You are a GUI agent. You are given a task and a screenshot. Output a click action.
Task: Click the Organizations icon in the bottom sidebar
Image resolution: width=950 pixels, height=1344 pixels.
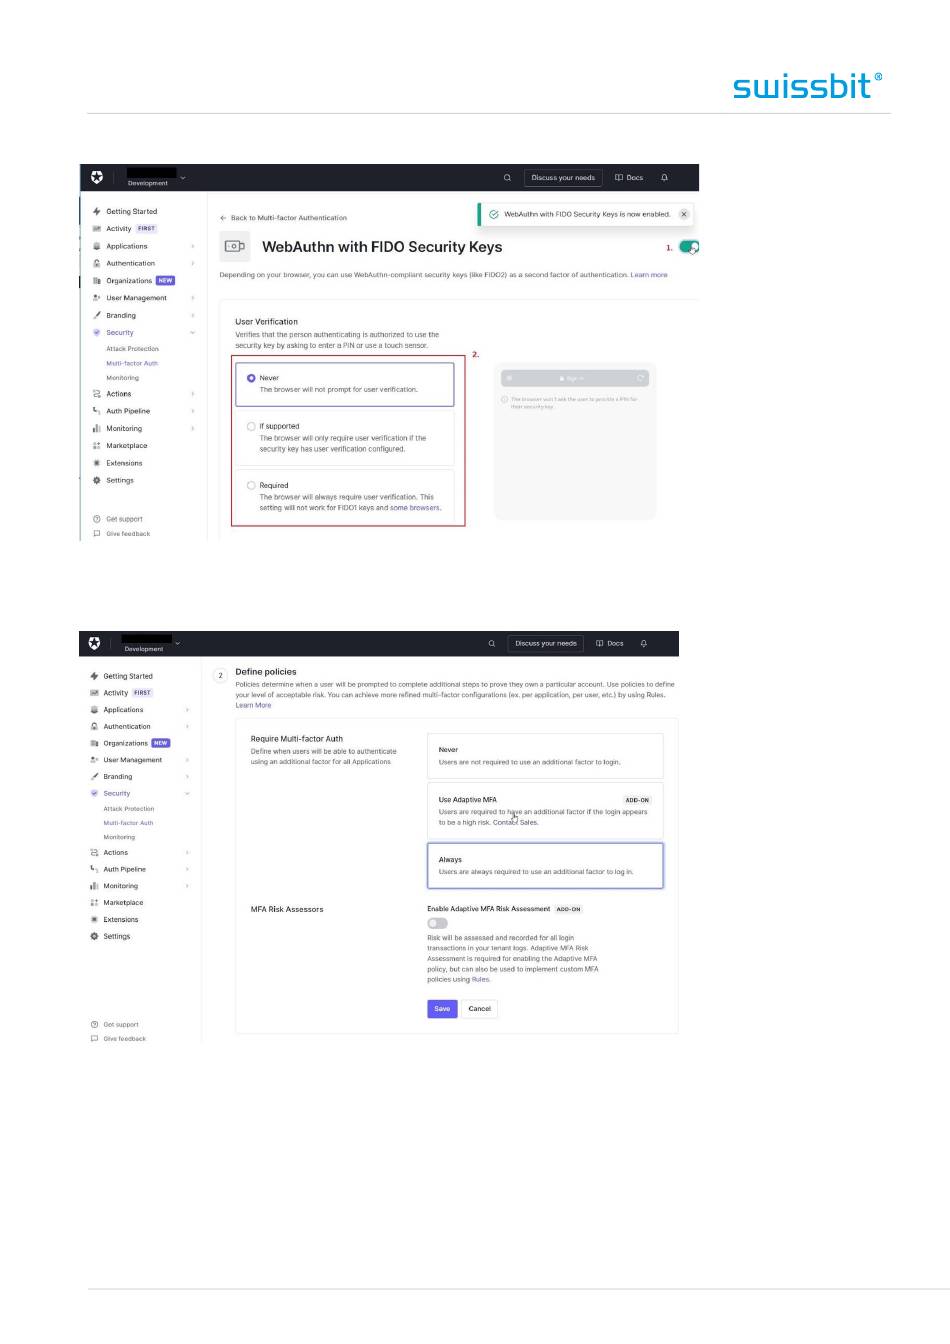click(x=94, y=743)
